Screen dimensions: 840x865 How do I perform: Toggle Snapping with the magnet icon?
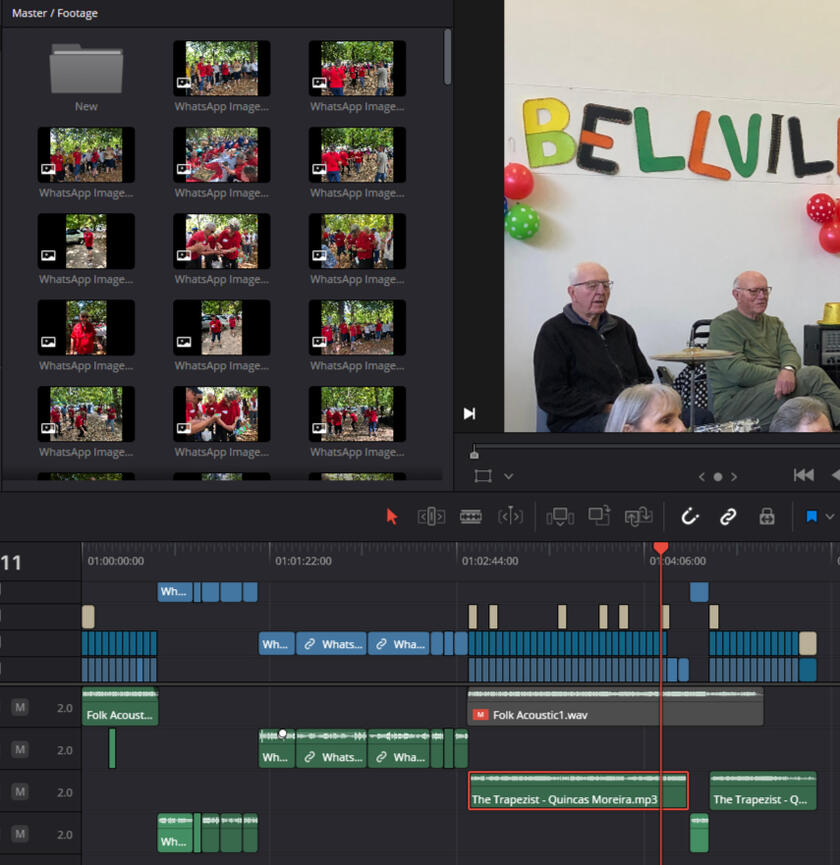pos(689,517)
